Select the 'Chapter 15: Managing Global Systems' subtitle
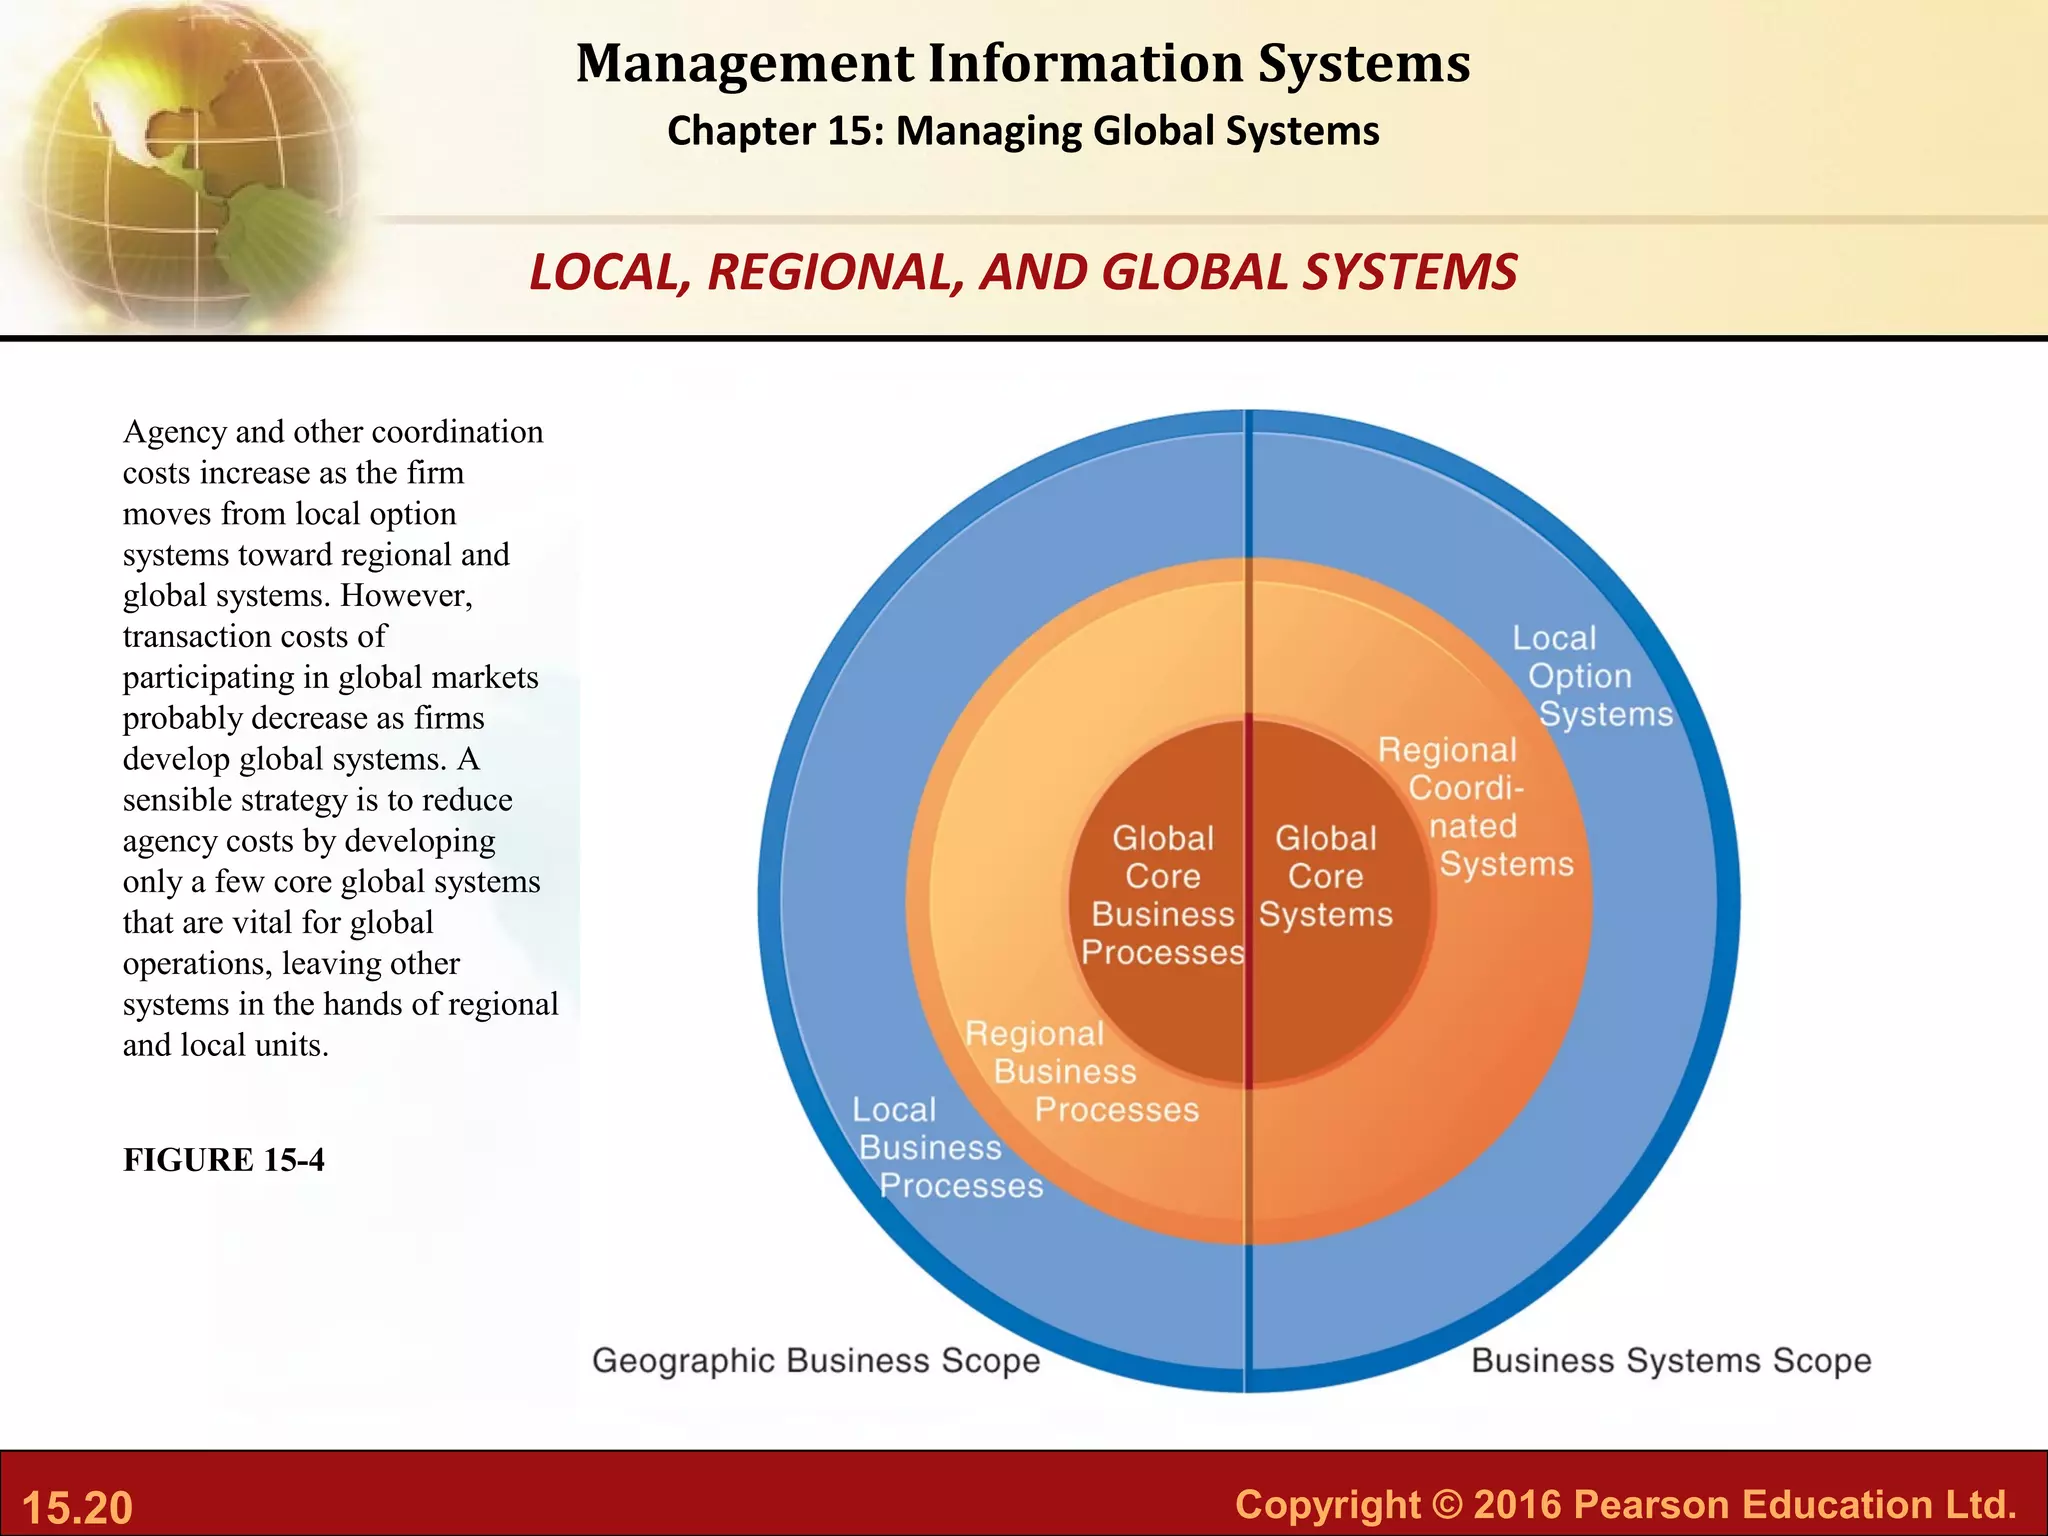This screenshot has height=1536, width=2048. pyautogui.click(x=1023, y=131)
